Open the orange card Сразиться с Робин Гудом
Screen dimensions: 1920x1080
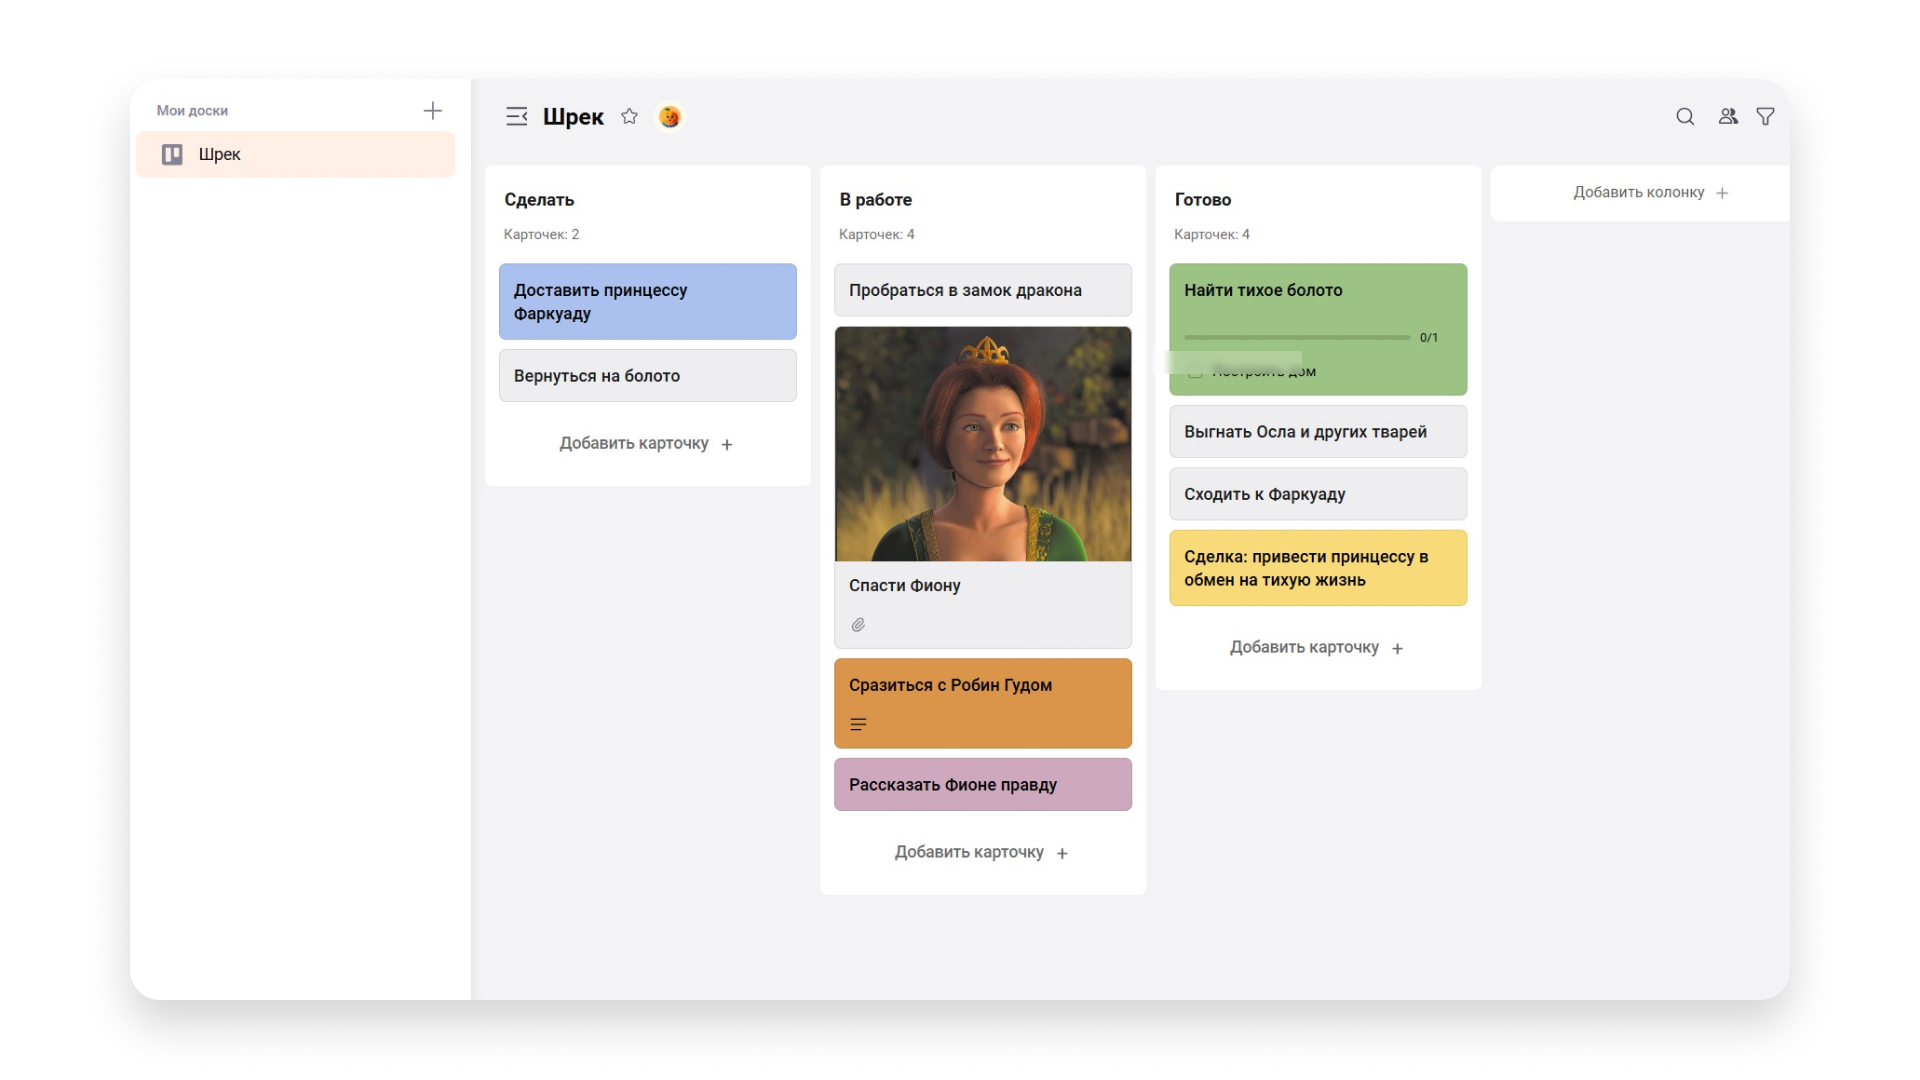coord(983,703)
